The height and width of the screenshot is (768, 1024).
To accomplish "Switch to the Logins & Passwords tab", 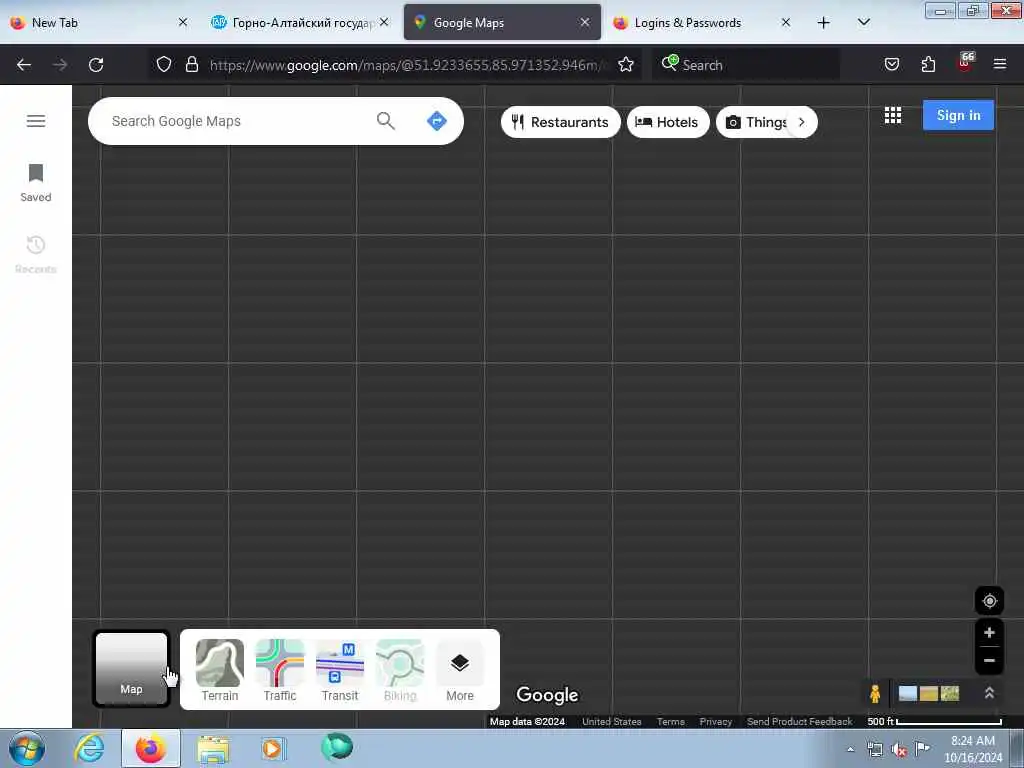I will (702, 23).
